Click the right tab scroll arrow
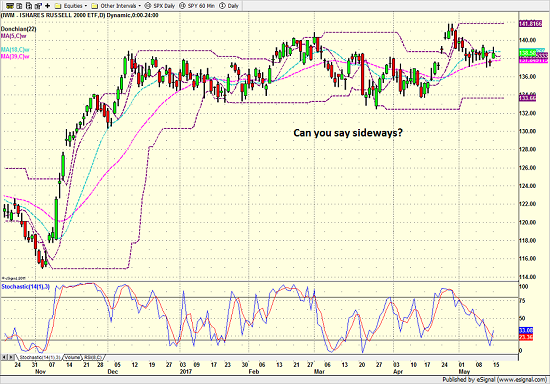Image resolution: width=550 pixels, height=384 pixels. 11,357
